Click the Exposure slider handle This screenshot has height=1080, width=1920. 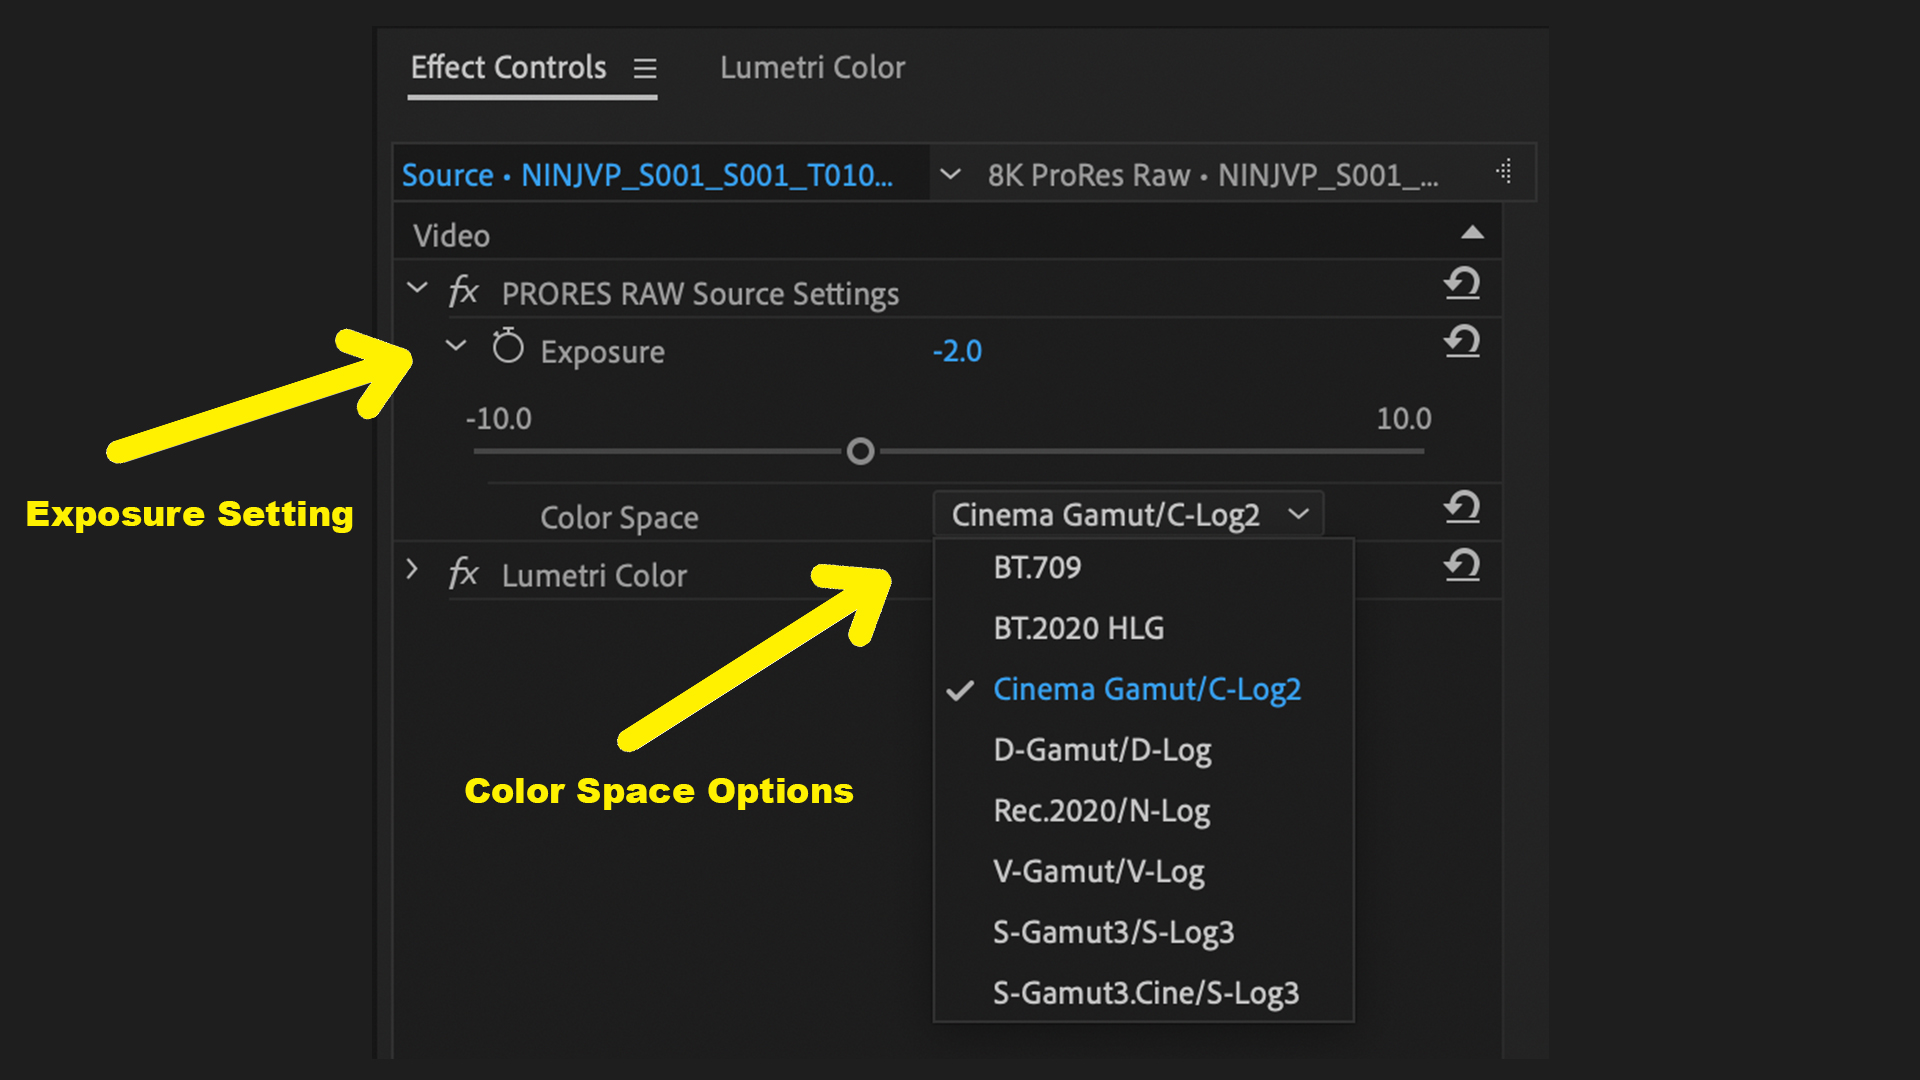click(x=860, y=452)
